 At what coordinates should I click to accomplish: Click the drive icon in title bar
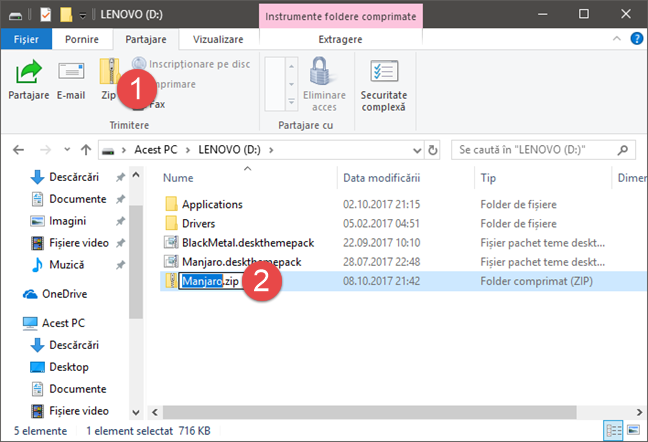pyautogui.click(x=15, y=16)
